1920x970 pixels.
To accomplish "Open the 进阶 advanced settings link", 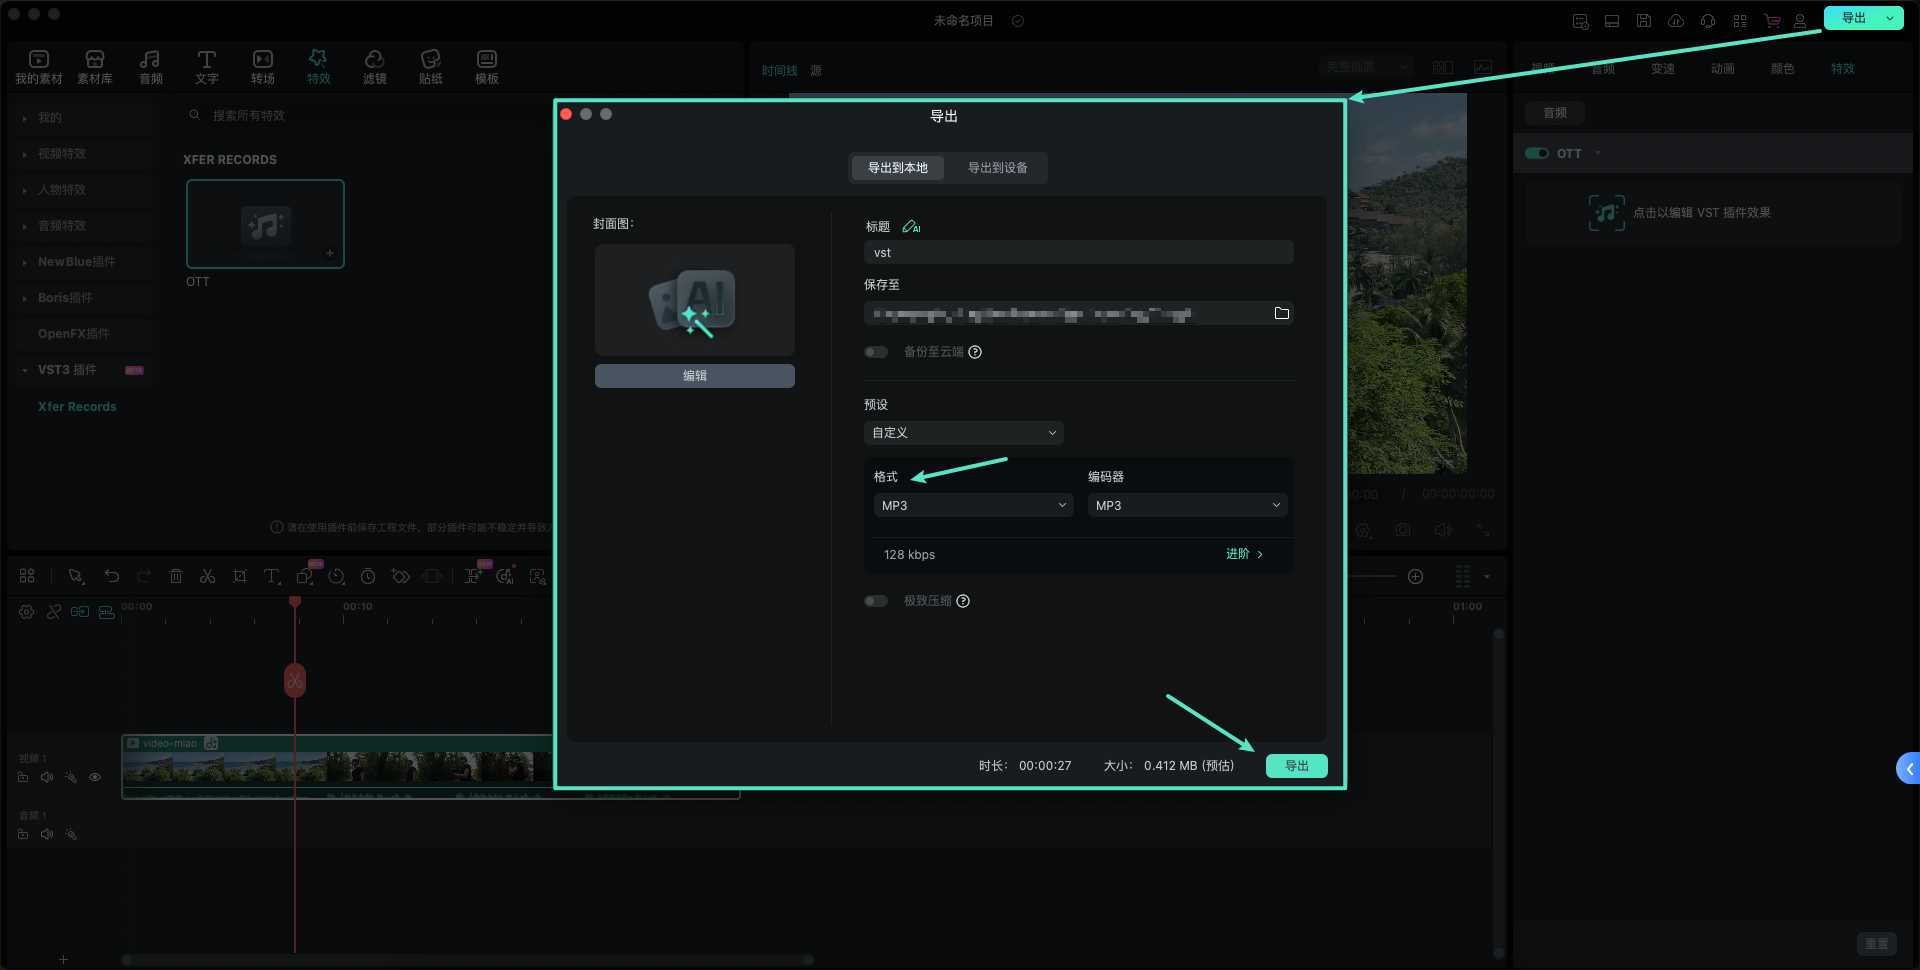I will 1244,554.
